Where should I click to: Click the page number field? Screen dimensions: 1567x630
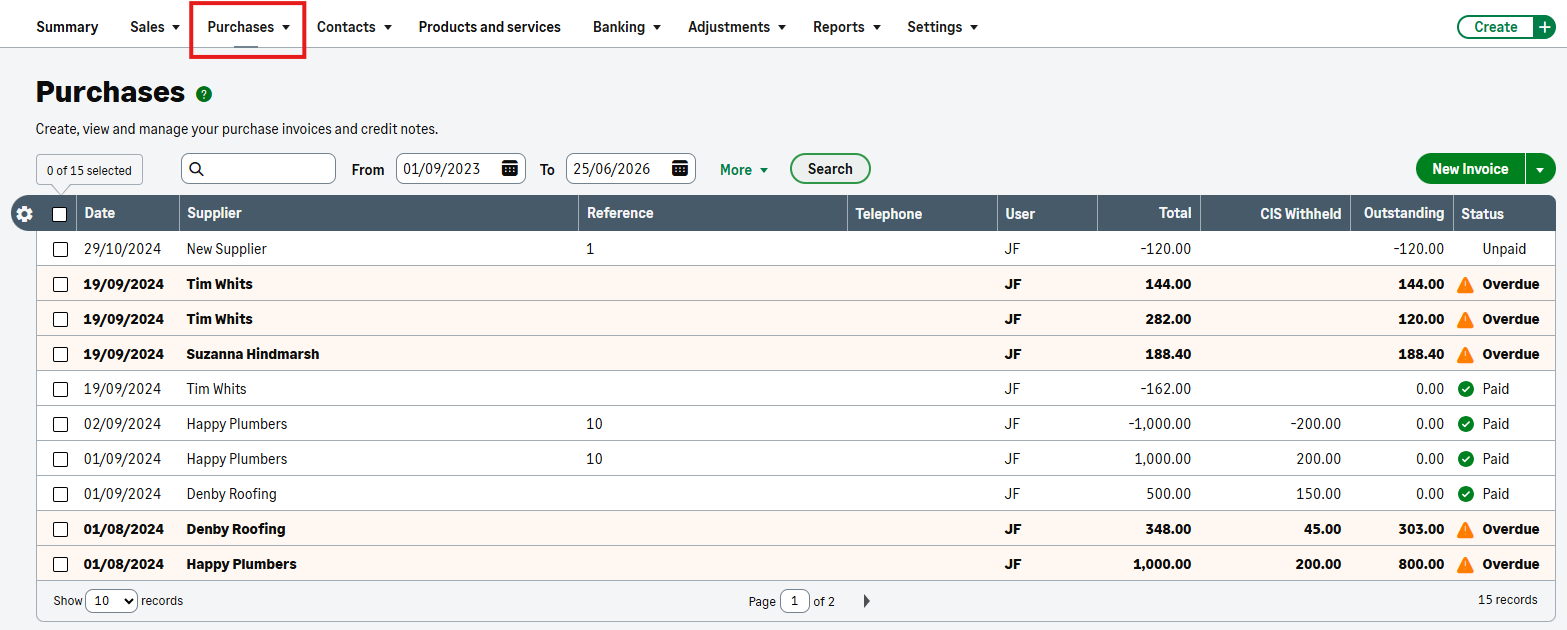coord(794,601)
